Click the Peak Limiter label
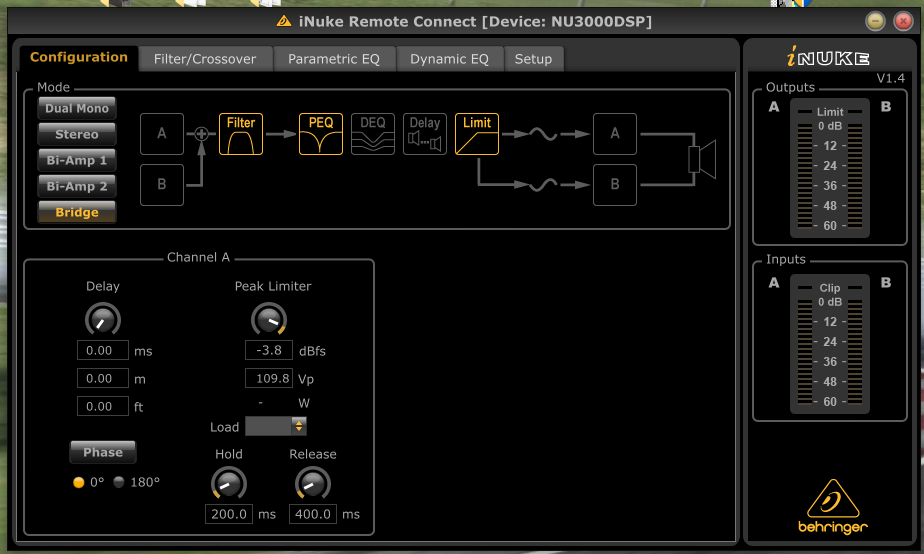This screenshot has height=554, width=924. tap(273, 286)
